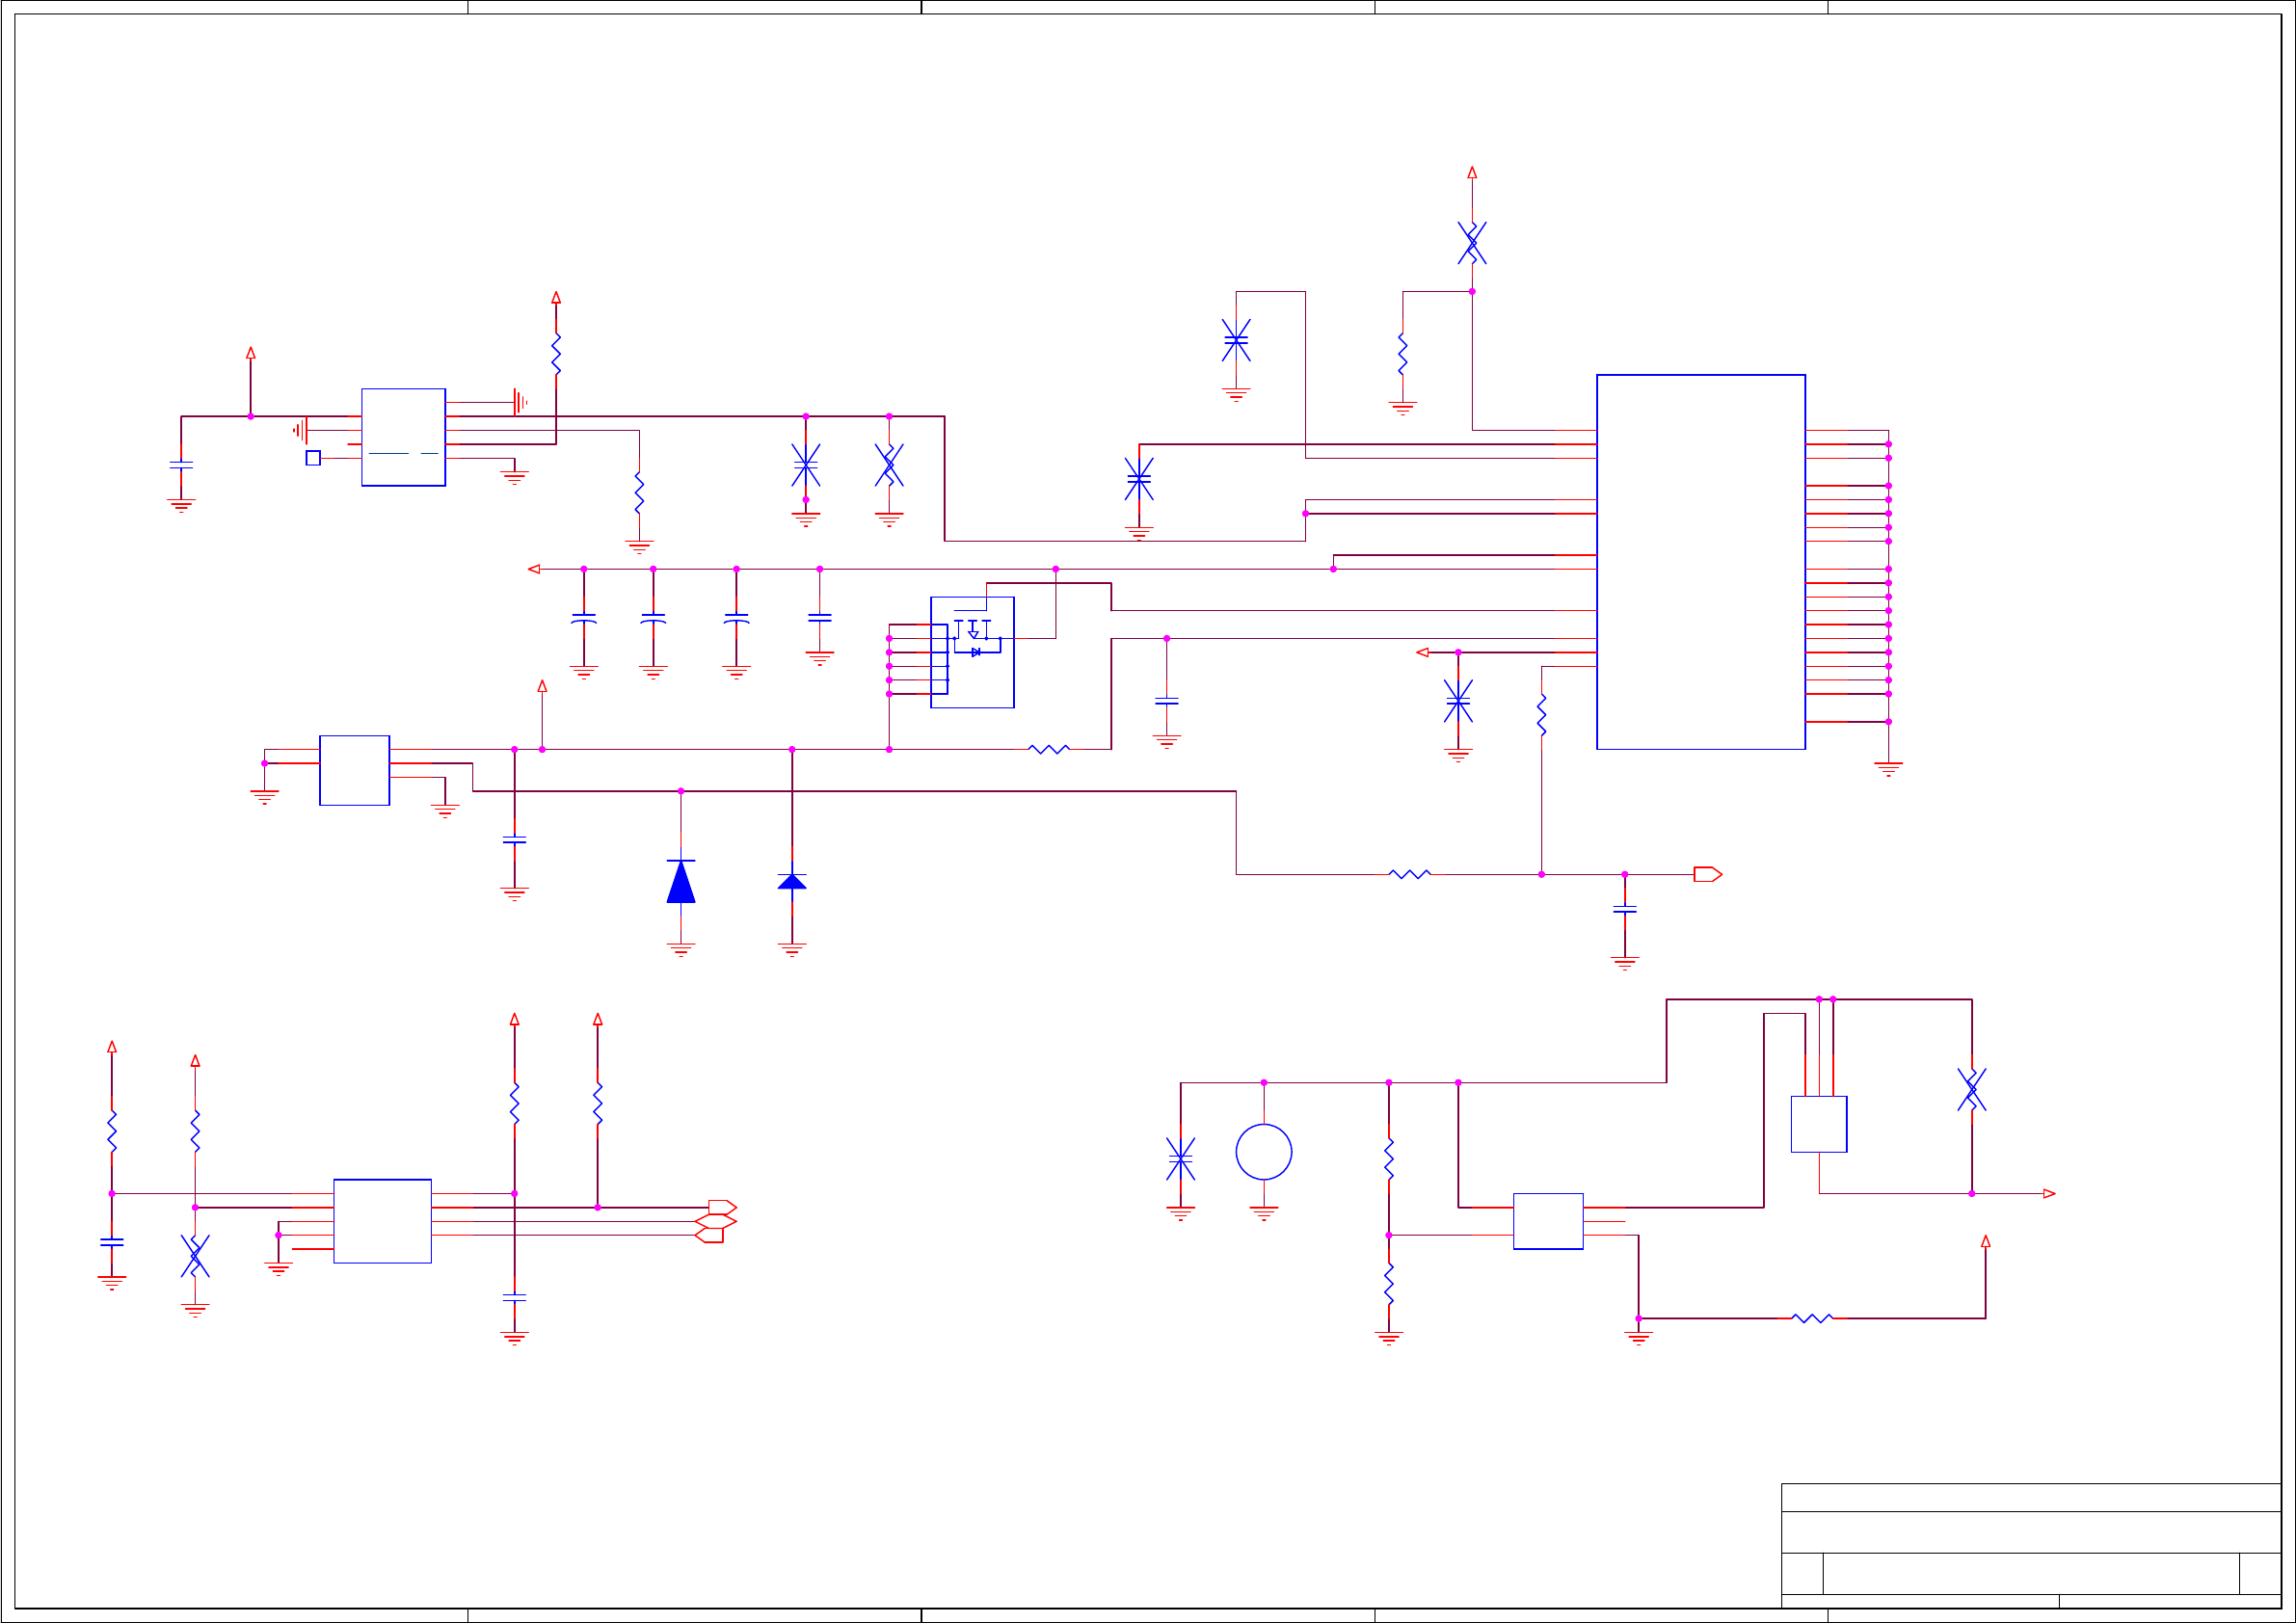Select the fourth capacitor in the capacitor row
This screenshot has width=2296, height=1623.
point(819,618)
